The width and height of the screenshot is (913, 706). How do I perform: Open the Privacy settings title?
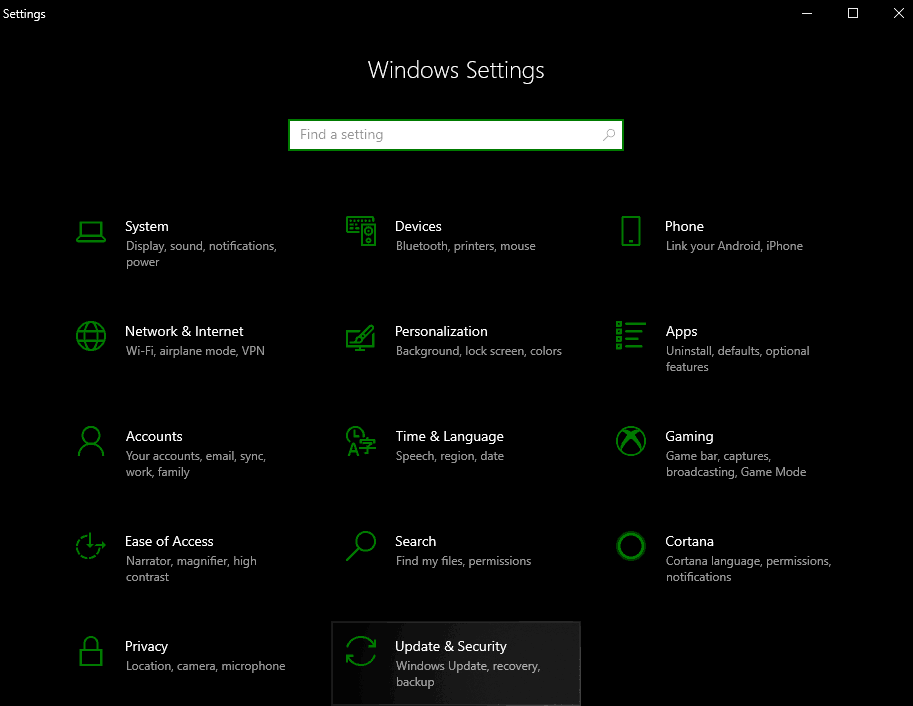[146, 647]
